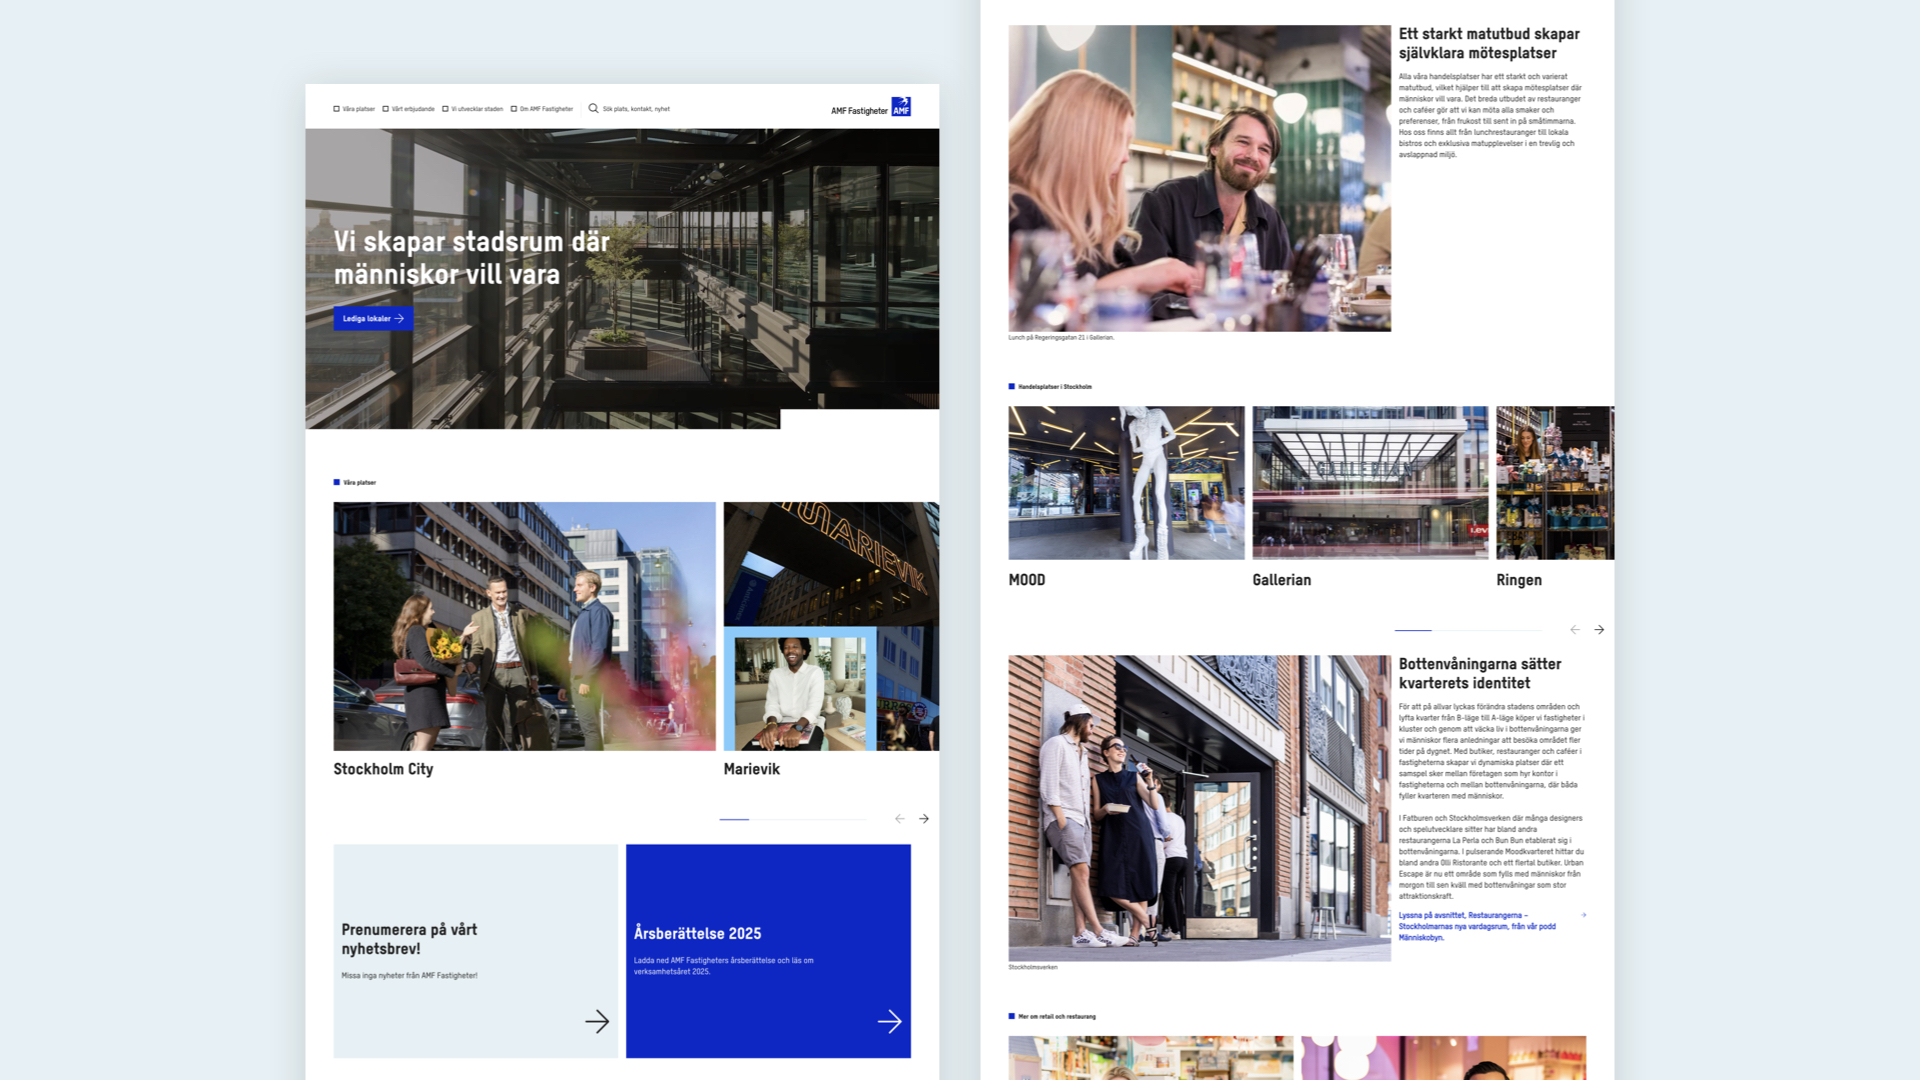Image resolution: width=1920 pixels, height=1080 pixels.
Task: Click the Handelsplatser i Stockholm section label
Action: (1050, 386)
